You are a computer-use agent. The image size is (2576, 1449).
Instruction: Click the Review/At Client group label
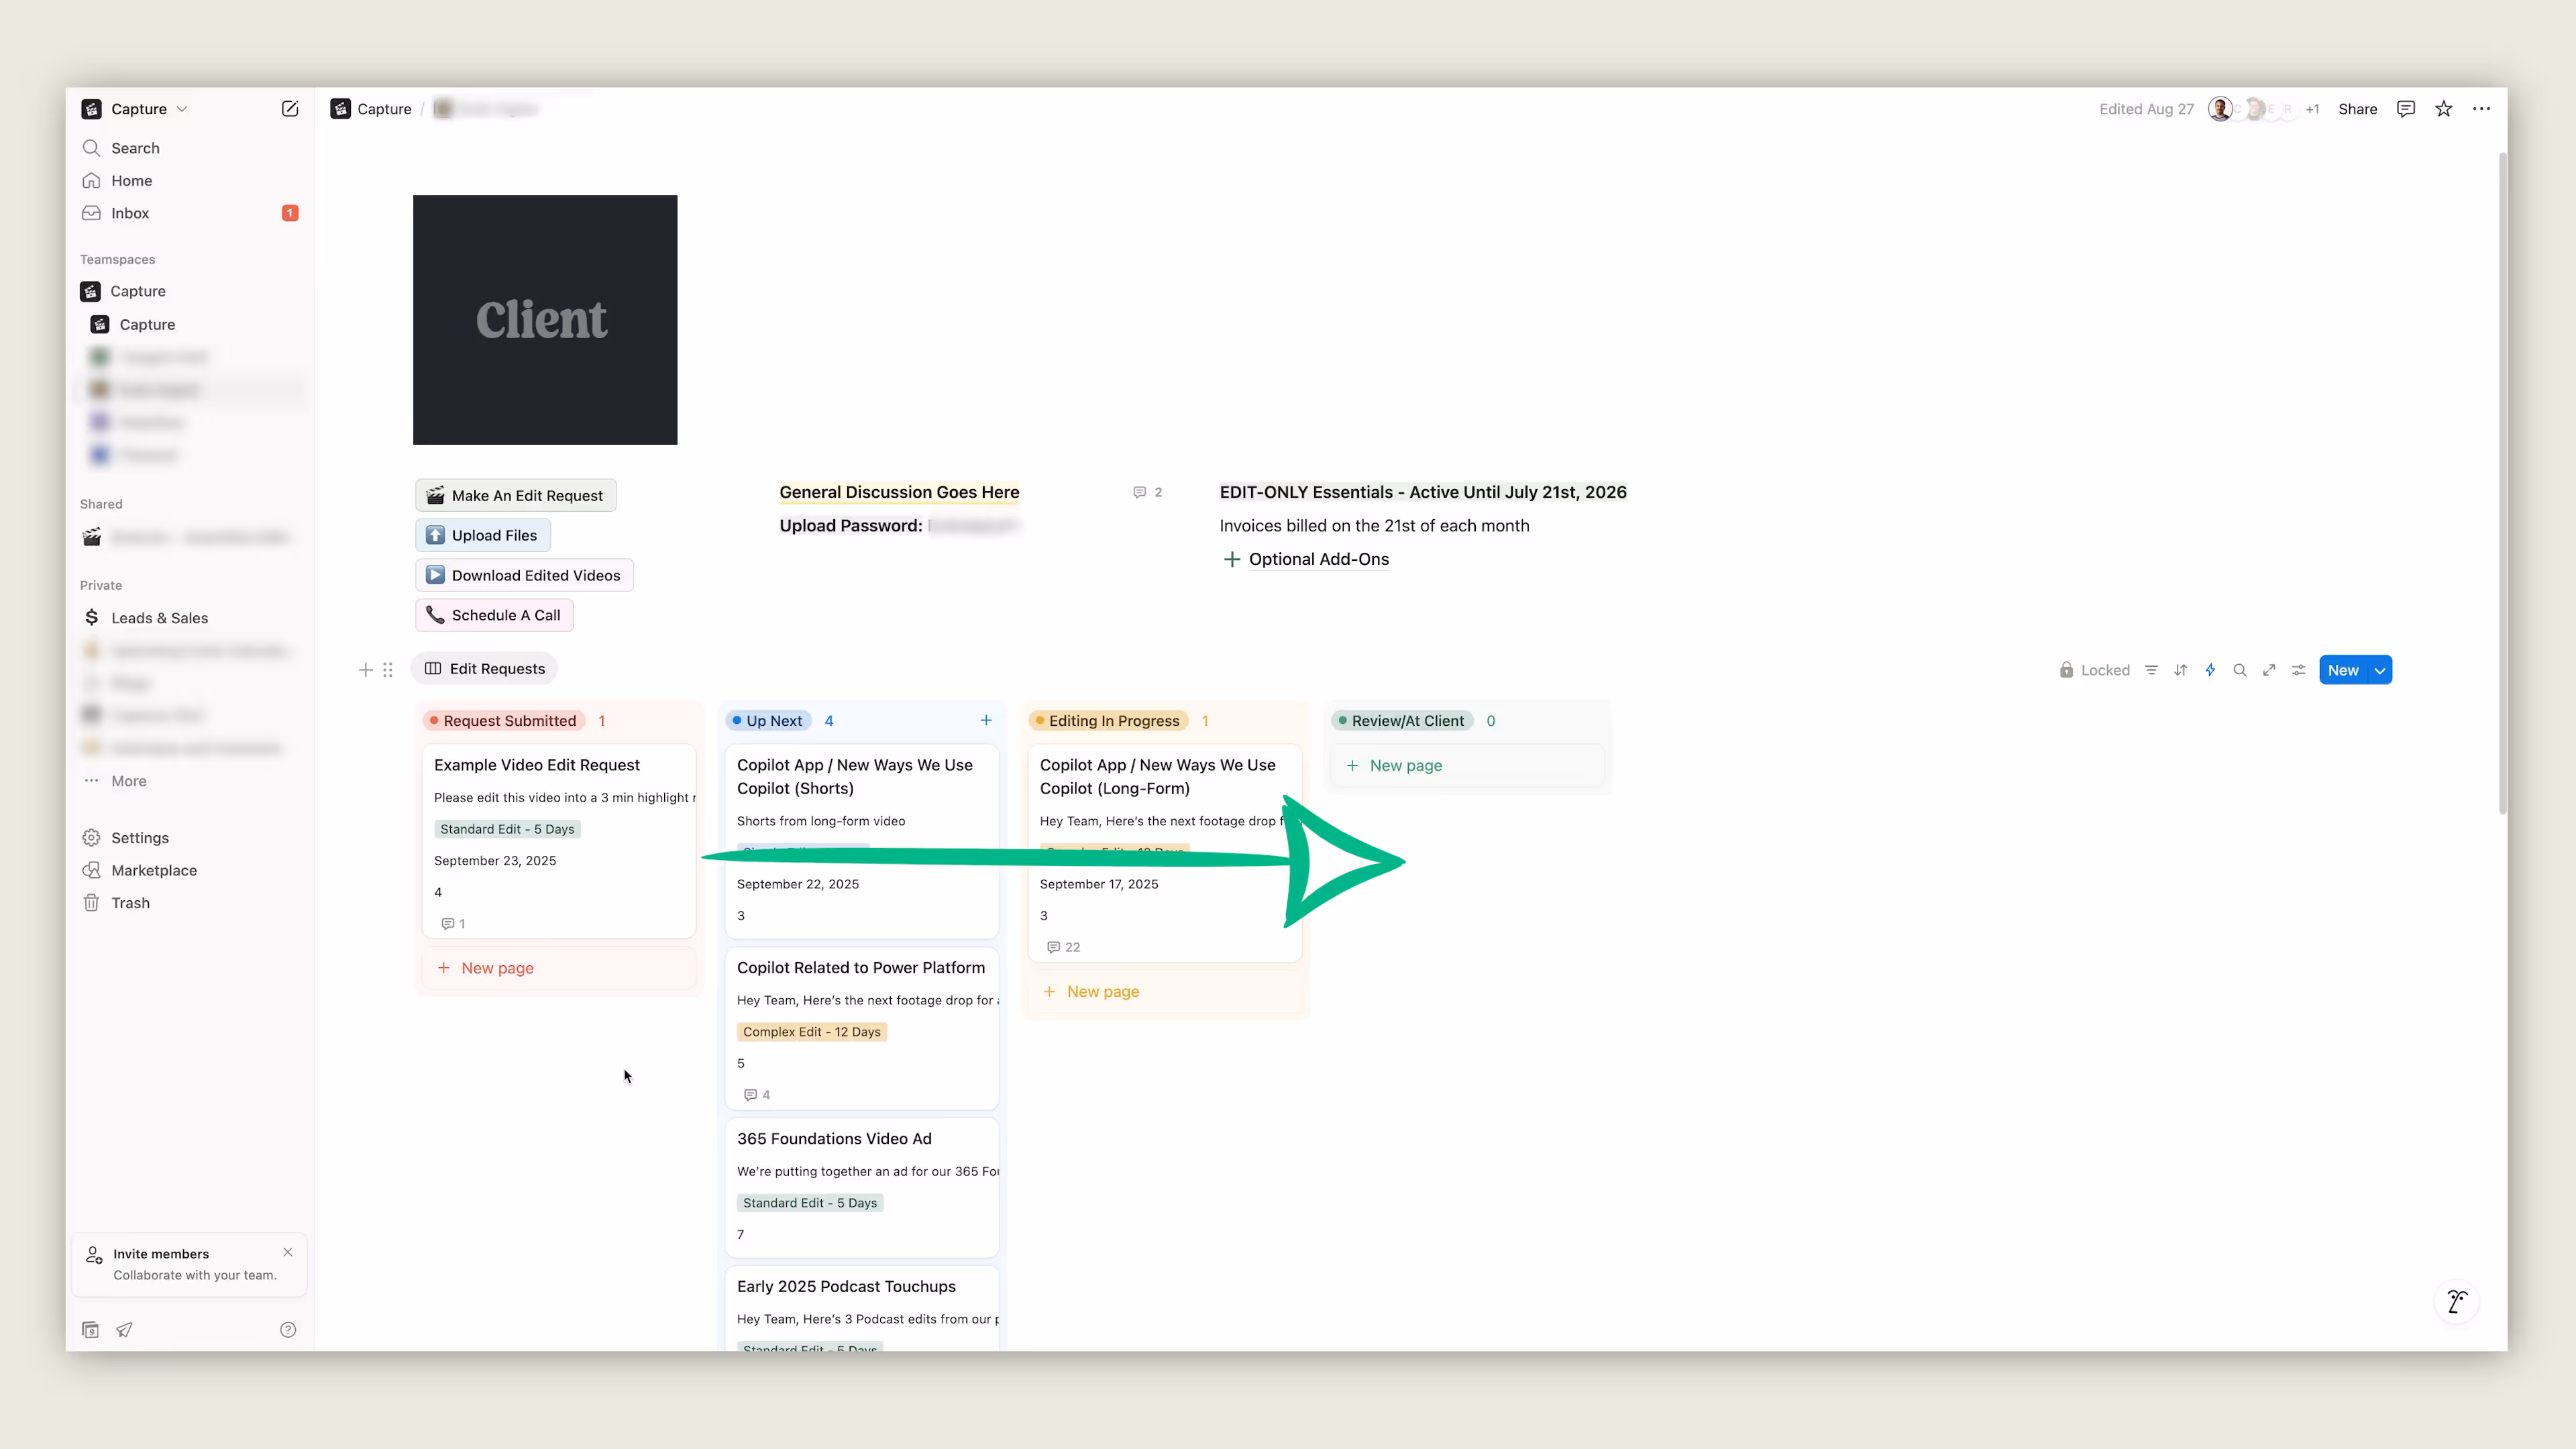coord(1401,721)
